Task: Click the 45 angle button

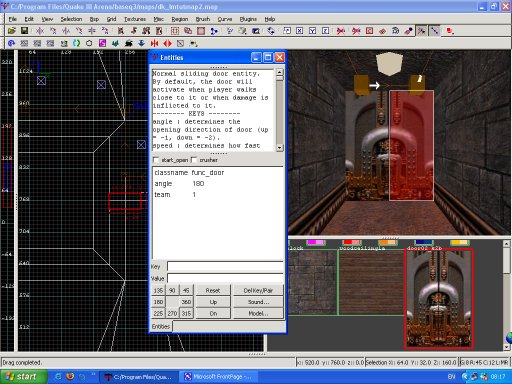Action: pos(186,290)
